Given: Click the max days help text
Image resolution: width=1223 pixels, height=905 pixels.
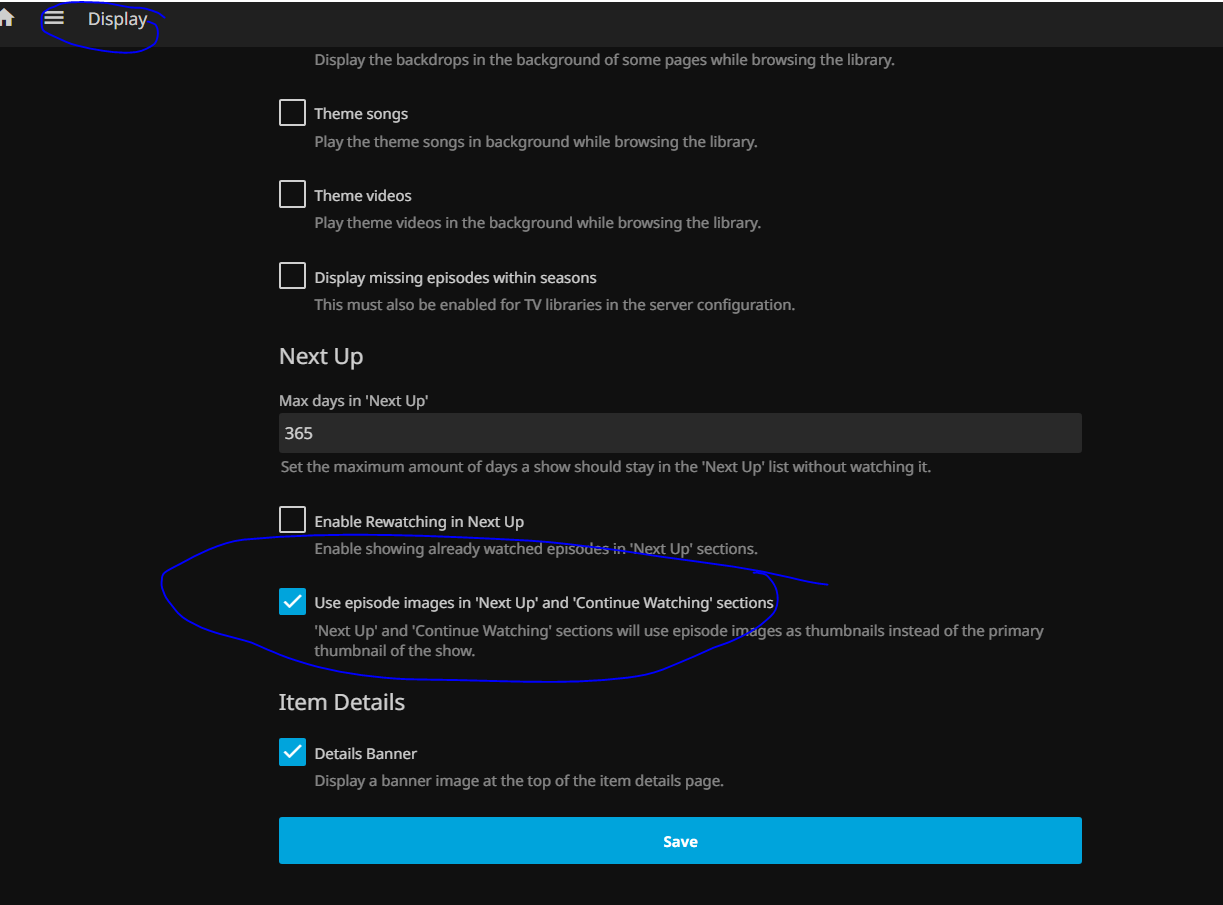Looking at the screenshot, I should pyautogui.click(x=604, y=467).
